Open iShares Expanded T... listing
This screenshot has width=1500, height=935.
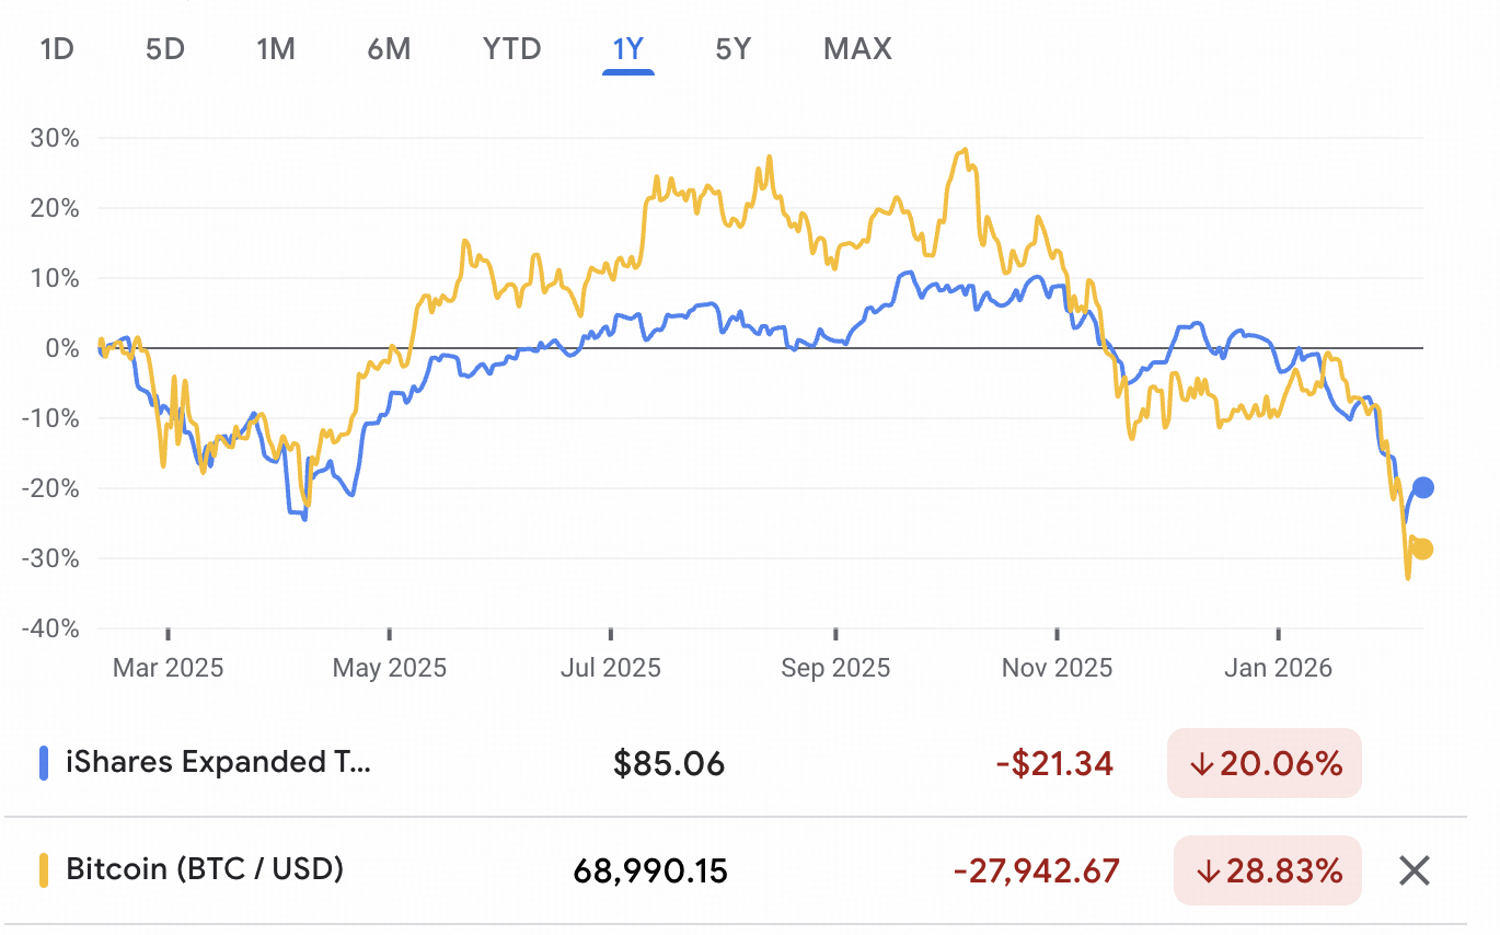218,762
